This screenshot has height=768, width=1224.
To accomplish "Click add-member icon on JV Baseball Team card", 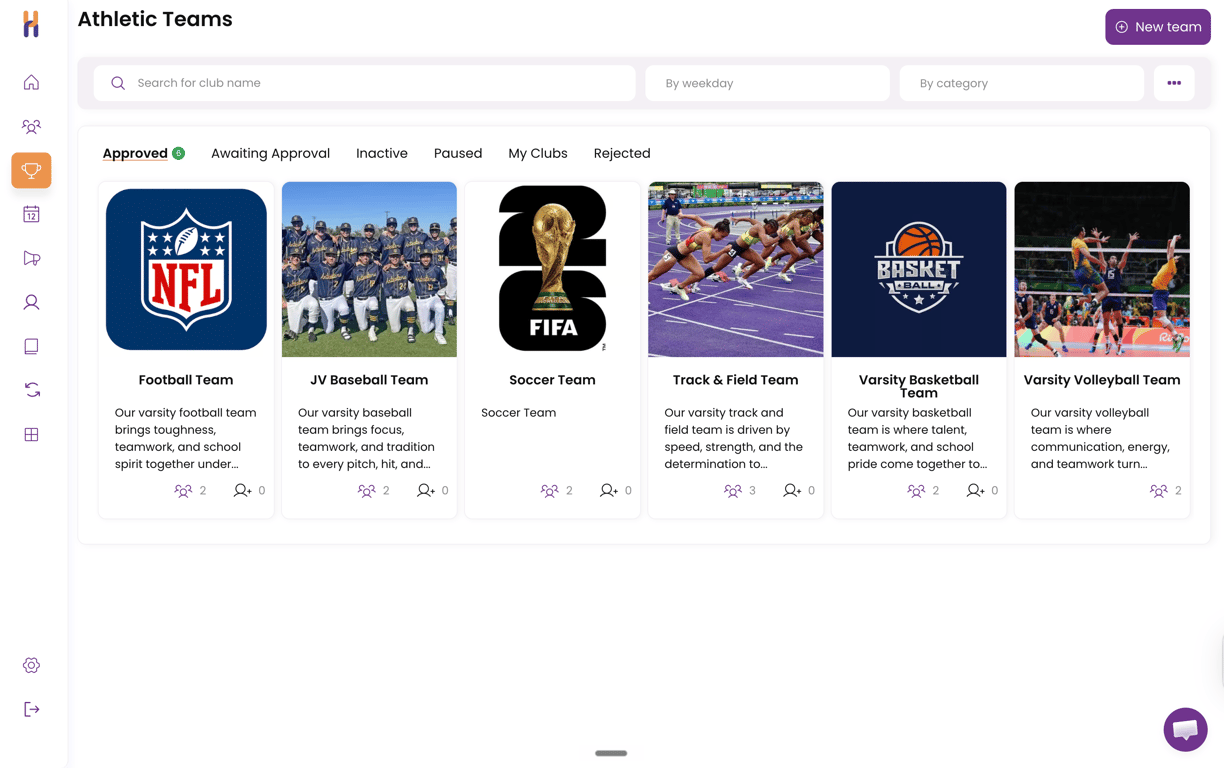I will coord(425,491).
